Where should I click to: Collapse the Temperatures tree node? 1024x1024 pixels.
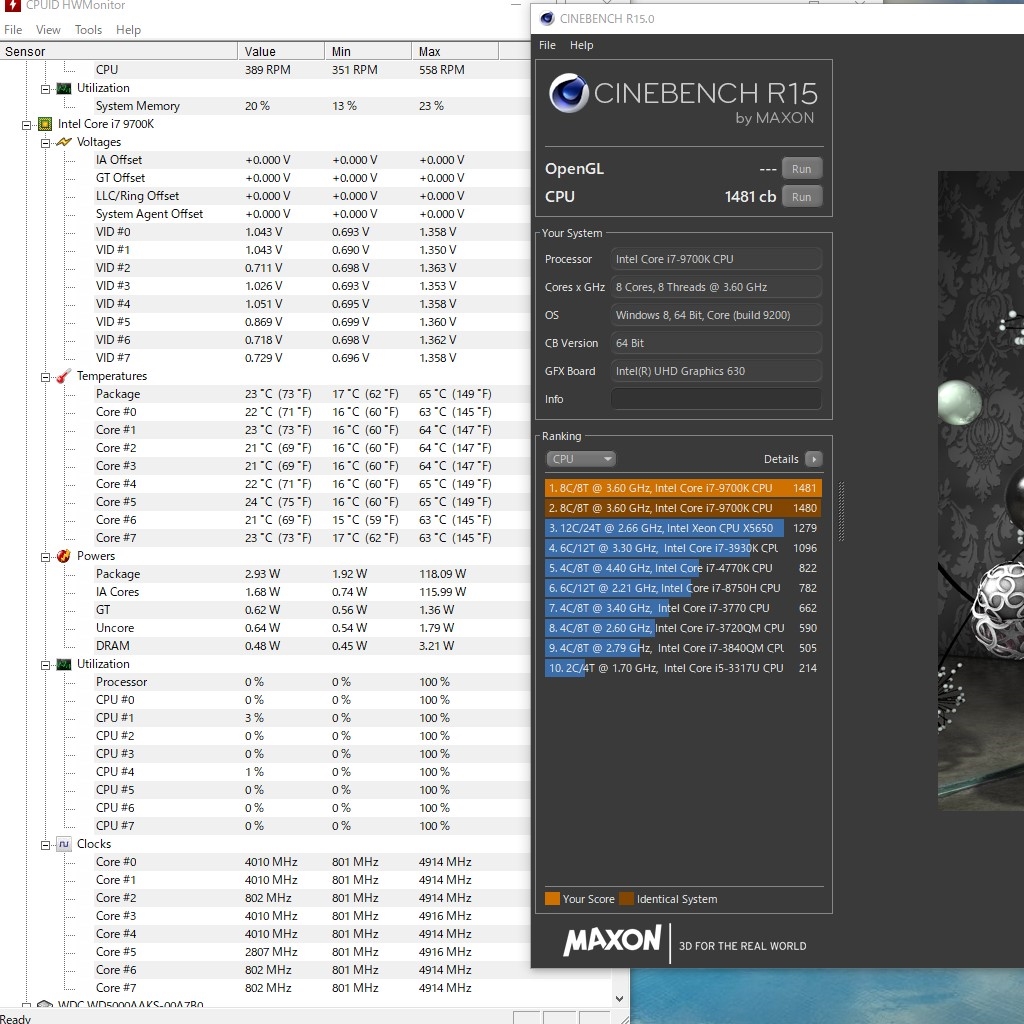45,377
